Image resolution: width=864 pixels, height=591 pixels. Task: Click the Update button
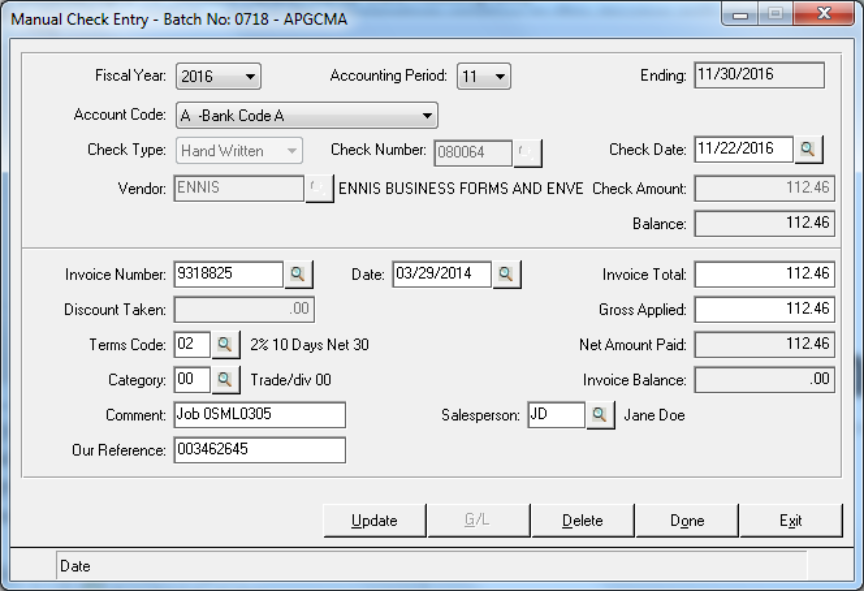[x=374, y=520]
